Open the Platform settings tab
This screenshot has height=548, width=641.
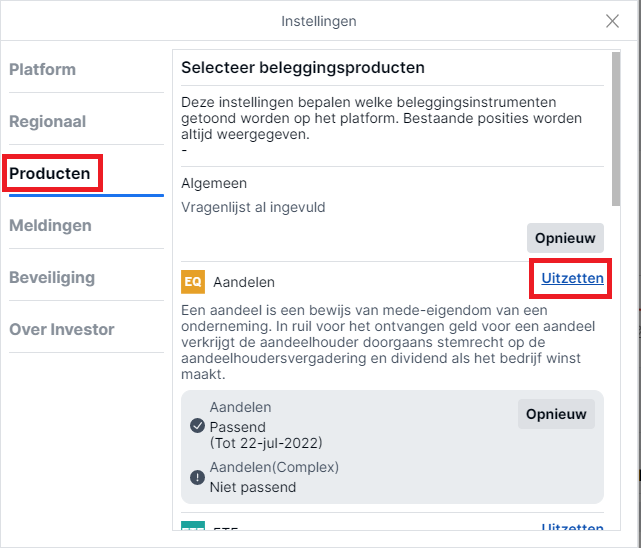point(43,69)
